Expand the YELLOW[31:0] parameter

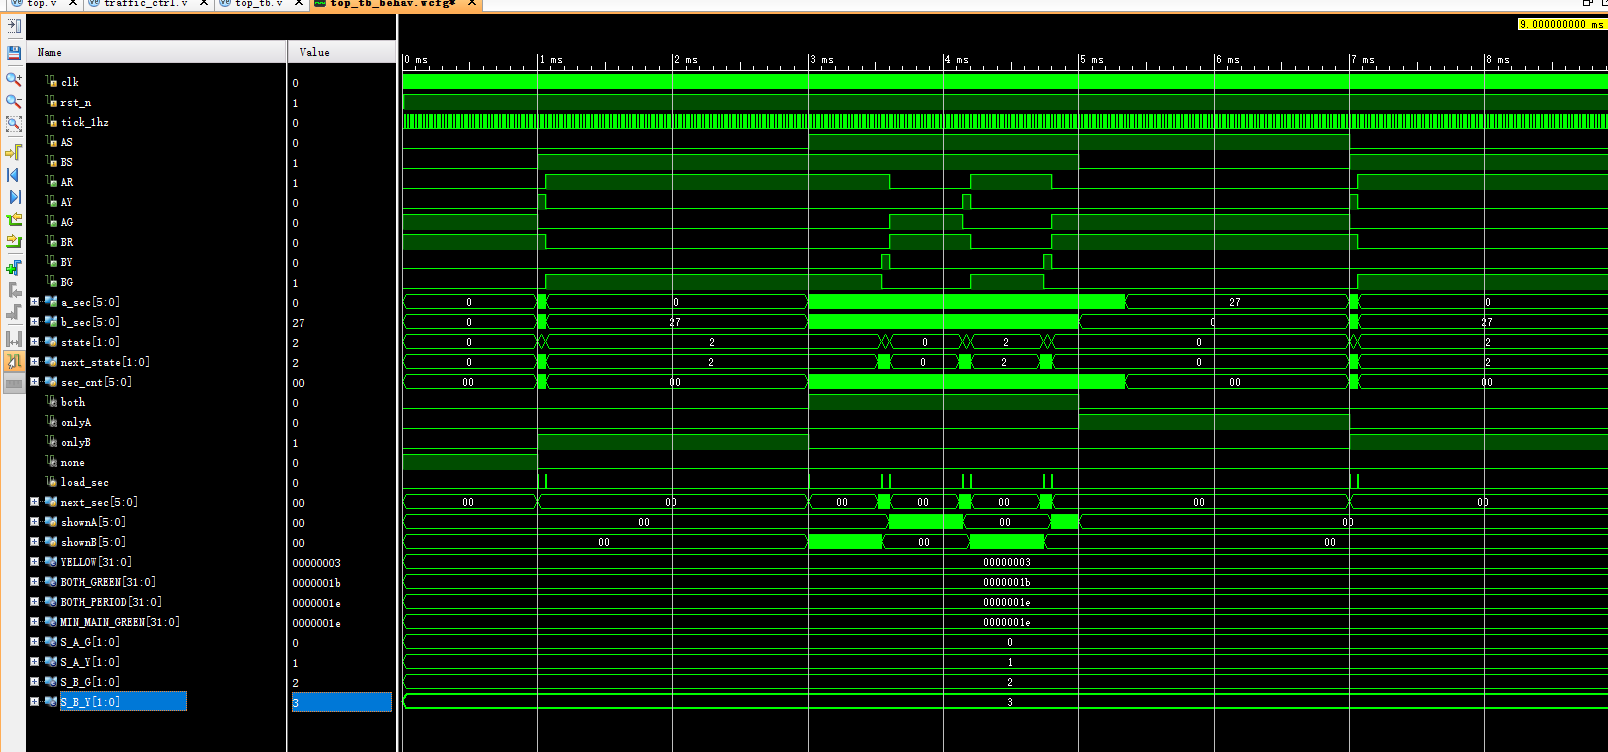[35, 561]
